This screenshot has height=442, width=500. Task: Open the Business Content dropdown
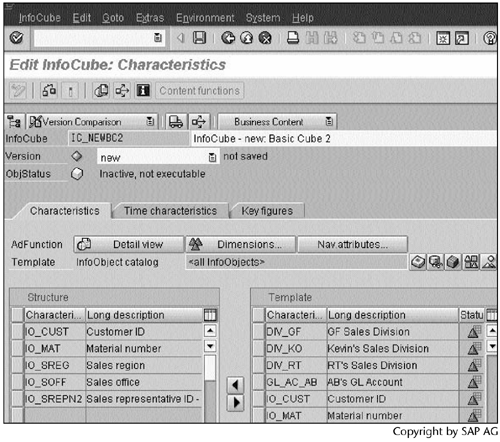329,122
